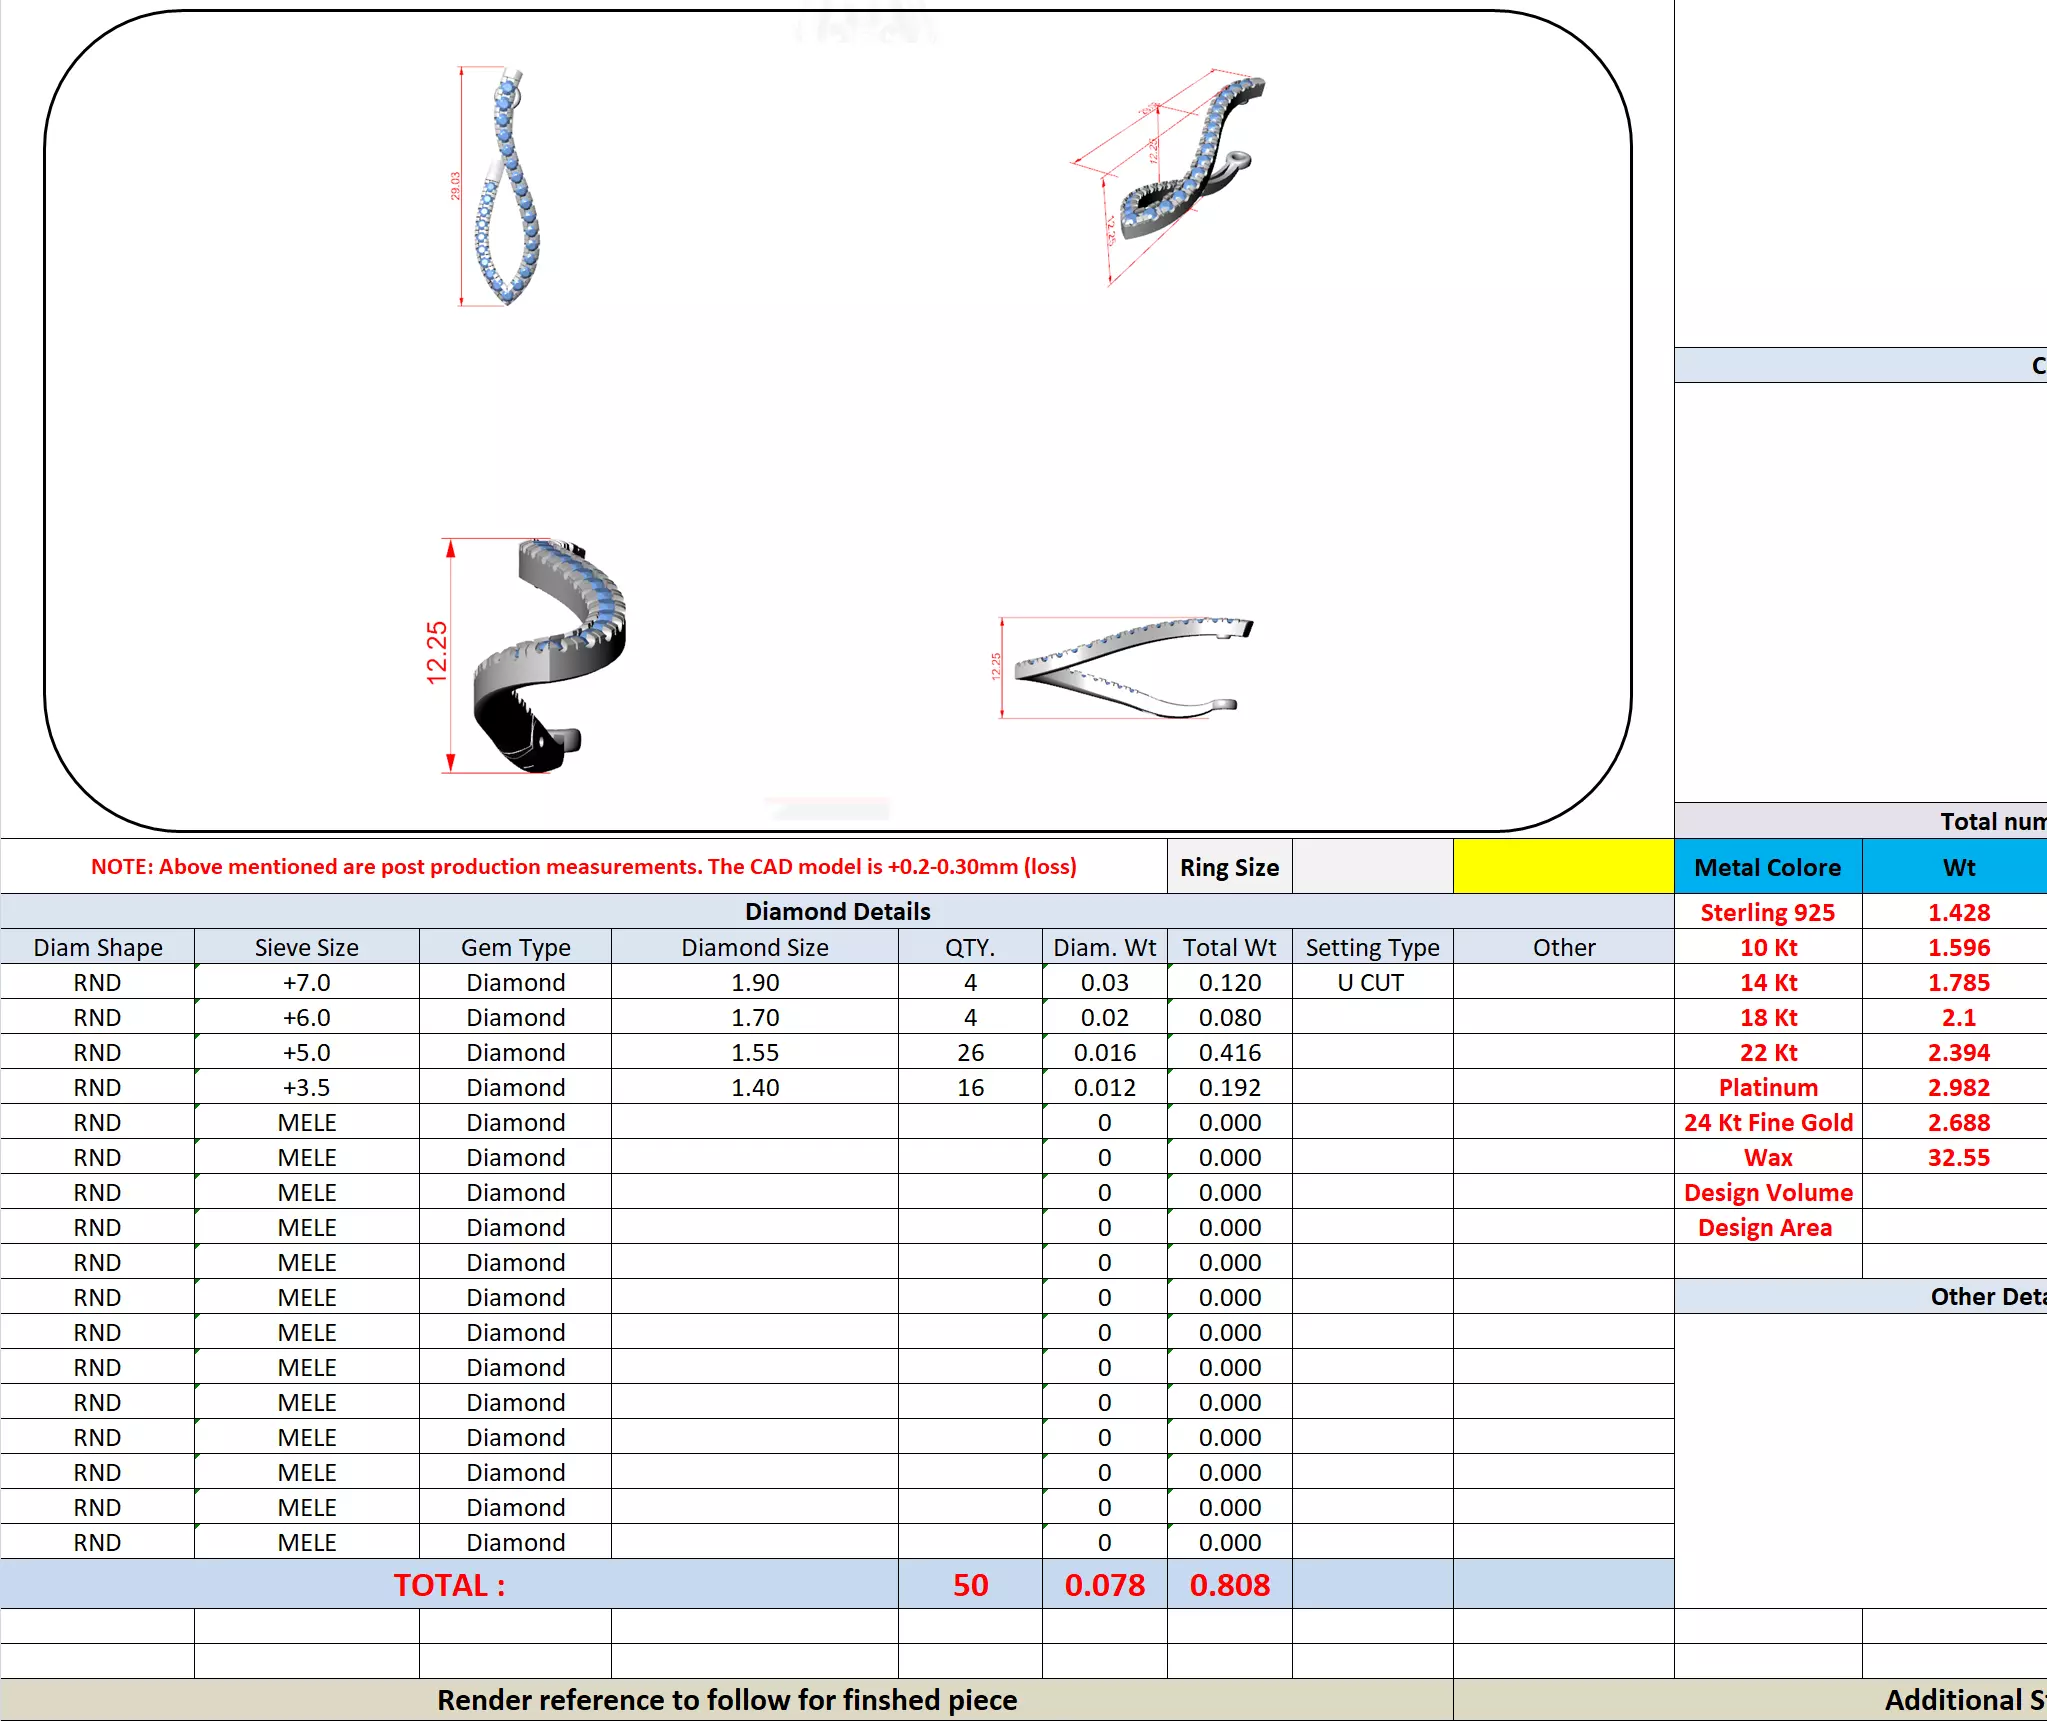Select the Design Volume label cell
The height and width of the screenshot is (1721, 2047).
(x=1767, y=1192)
